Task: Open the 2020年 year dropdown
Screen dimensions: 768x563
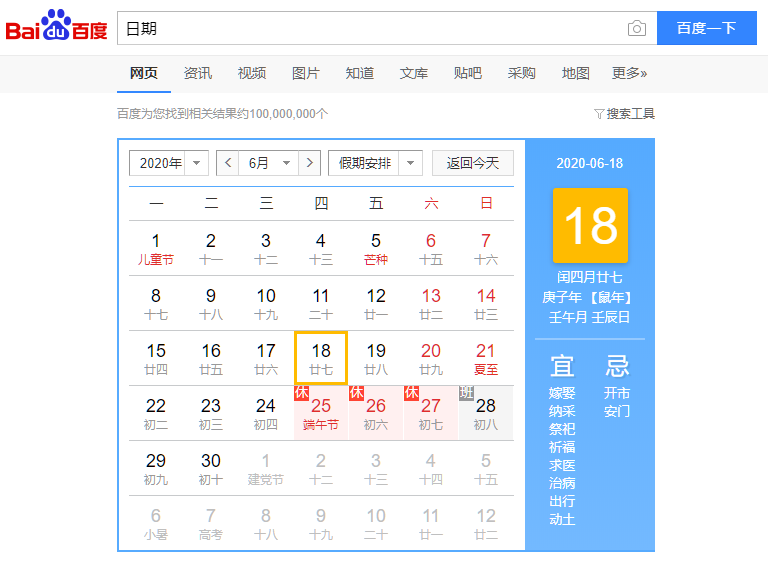Action: [169, 163]
